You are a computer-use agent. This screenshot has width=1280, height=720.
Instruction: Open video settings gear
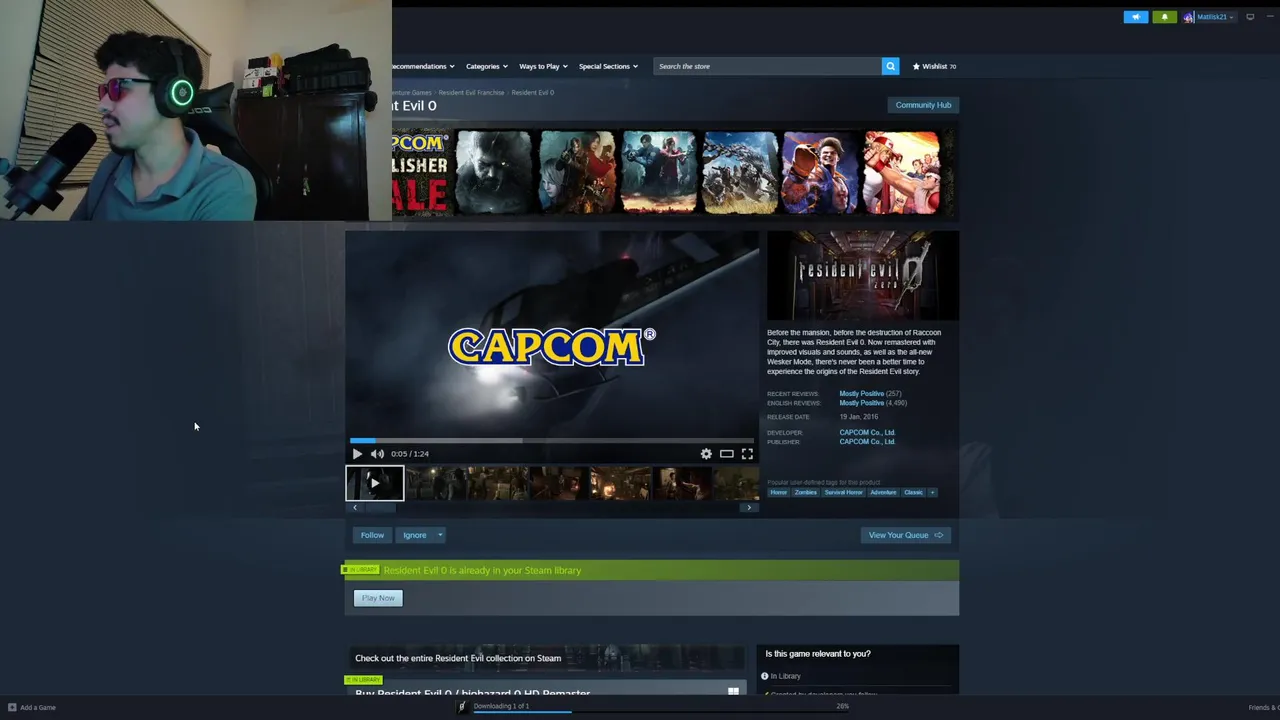[706, 454]
